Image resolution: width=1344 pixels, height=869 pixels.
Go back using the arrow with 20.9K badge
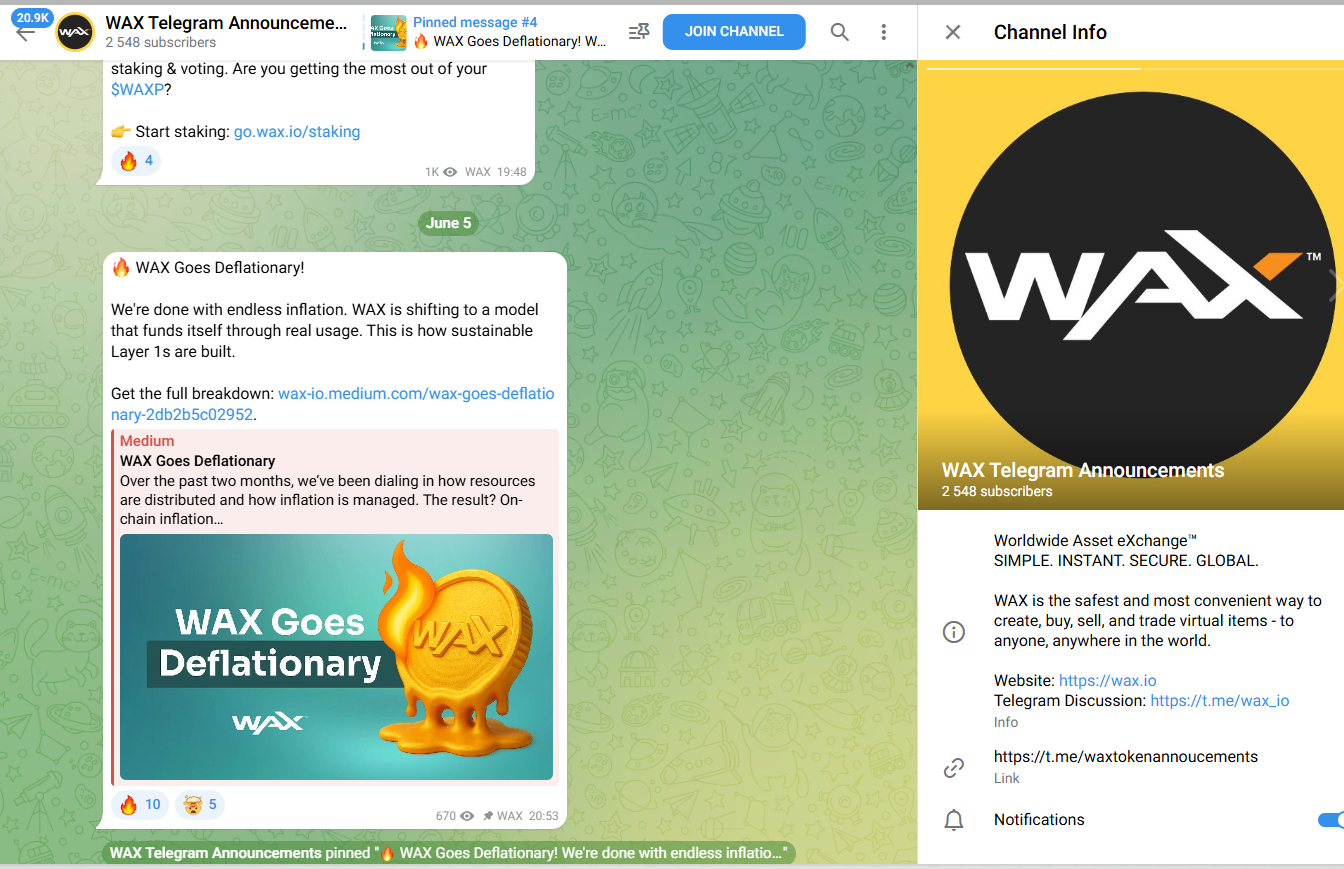26,31
